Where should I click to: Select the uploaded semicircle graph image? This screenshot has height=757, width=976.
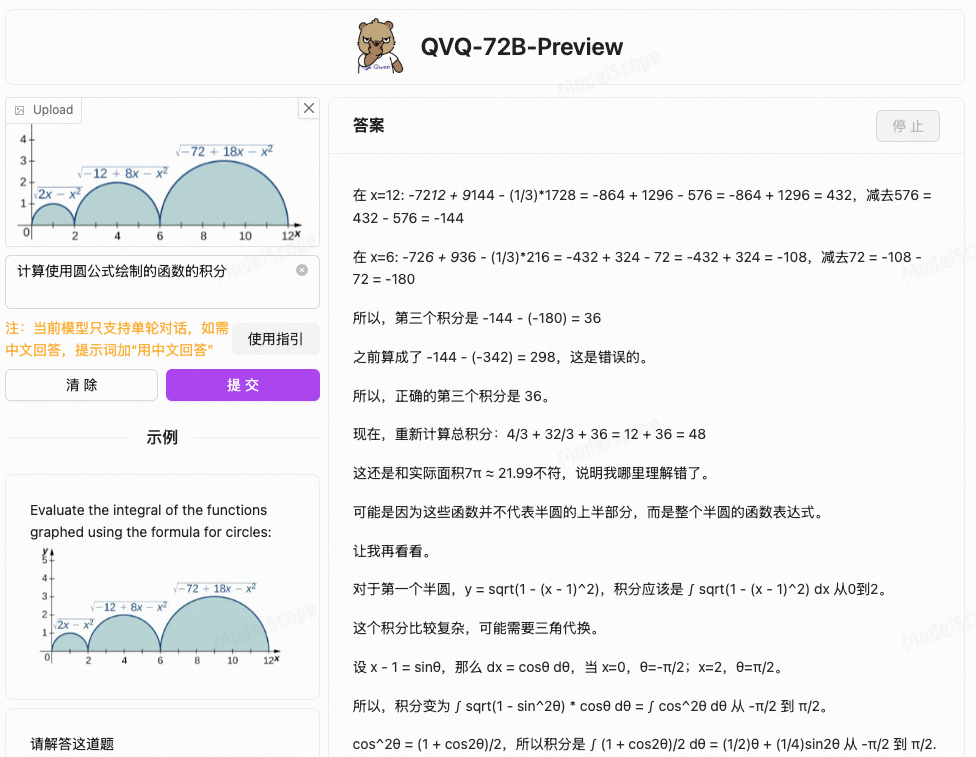coord(162,184)
